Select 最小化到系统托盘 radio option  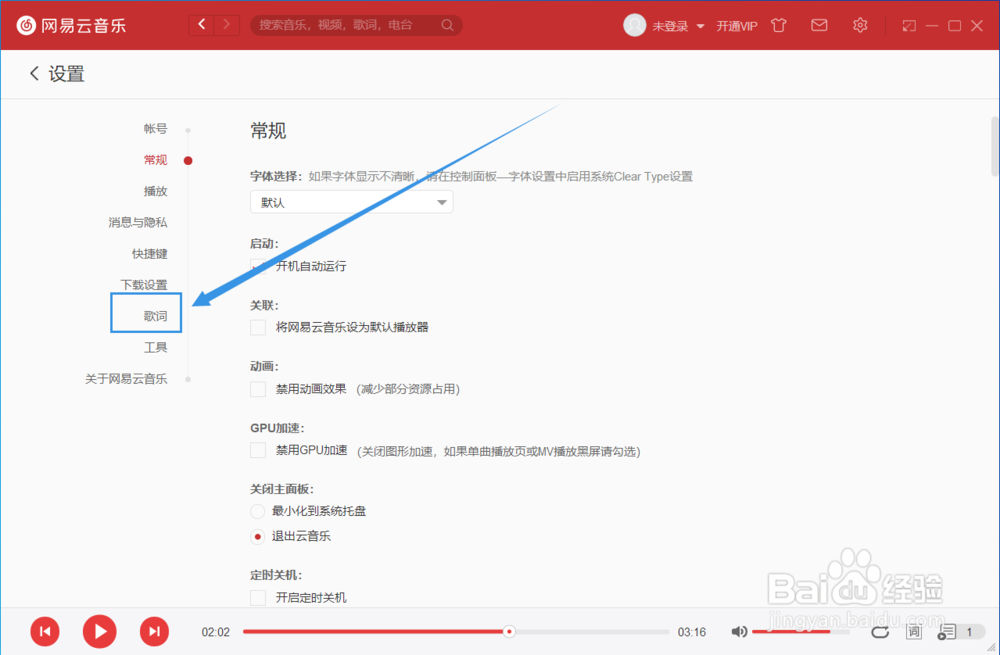(x=257, y=511)
